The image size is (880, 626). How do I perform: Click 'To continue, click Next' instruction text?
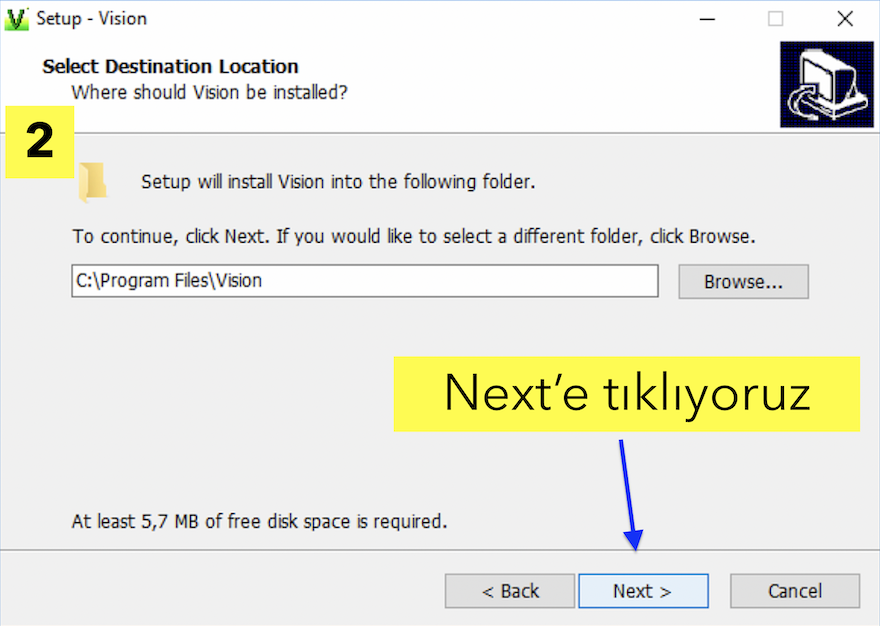tap(414, 236)
